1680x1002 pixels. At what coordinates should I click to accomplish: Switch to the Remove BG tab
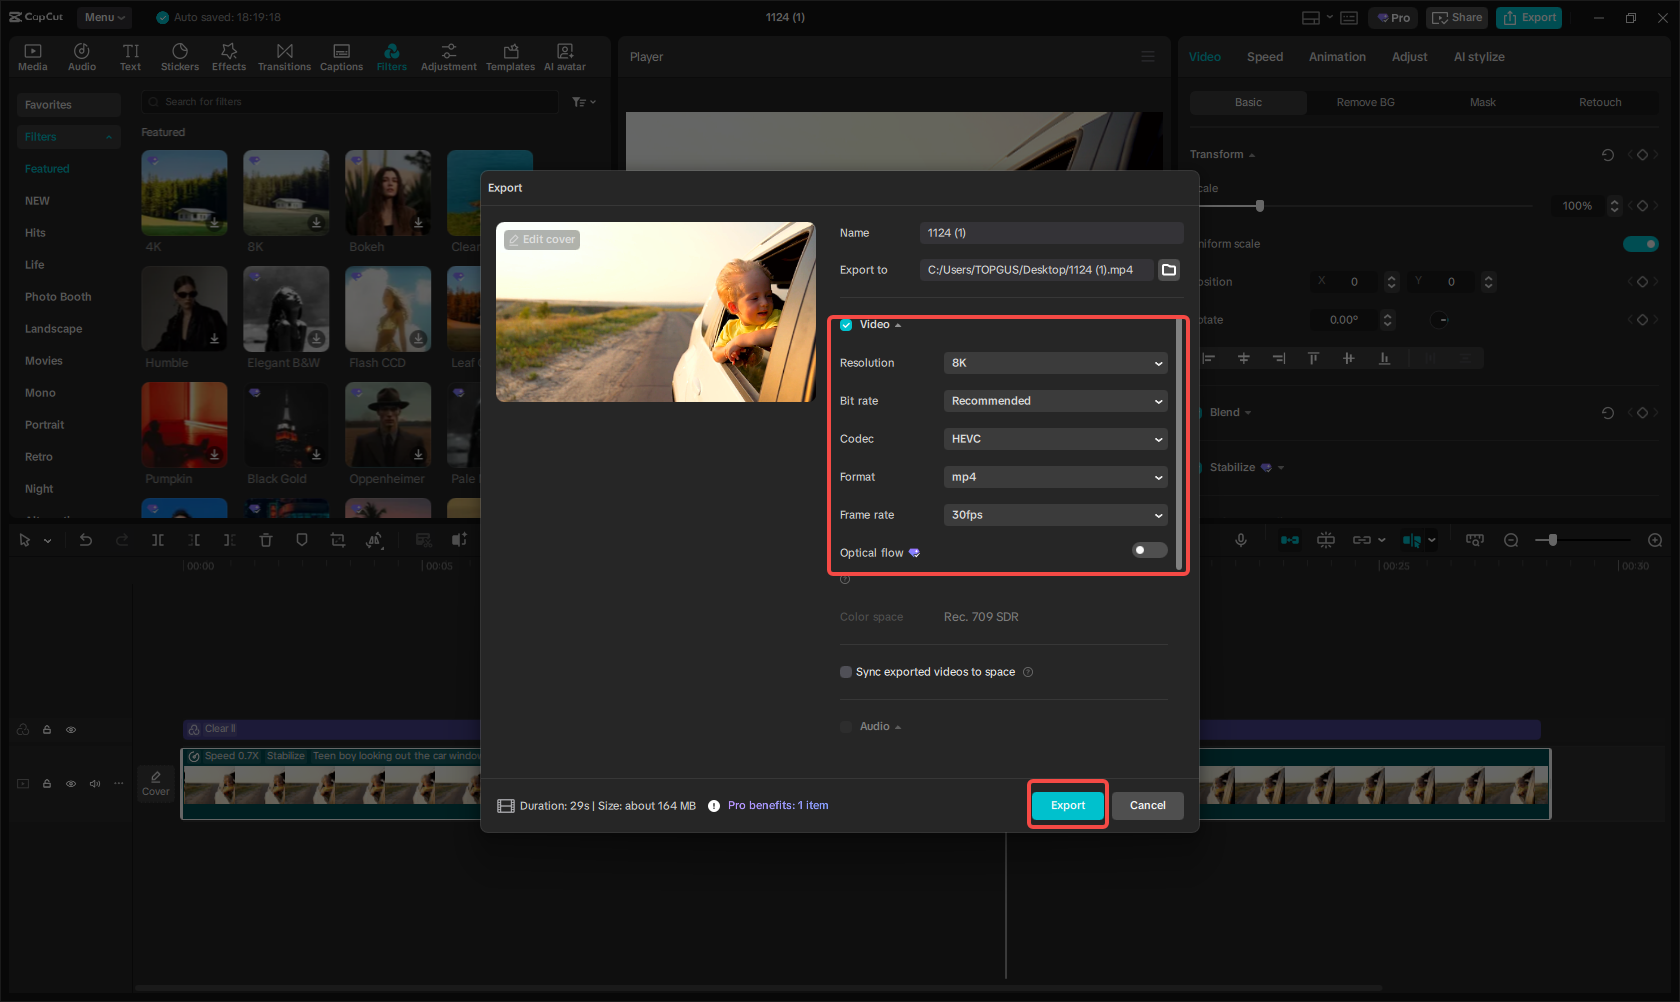click(x=1364, y=102)
